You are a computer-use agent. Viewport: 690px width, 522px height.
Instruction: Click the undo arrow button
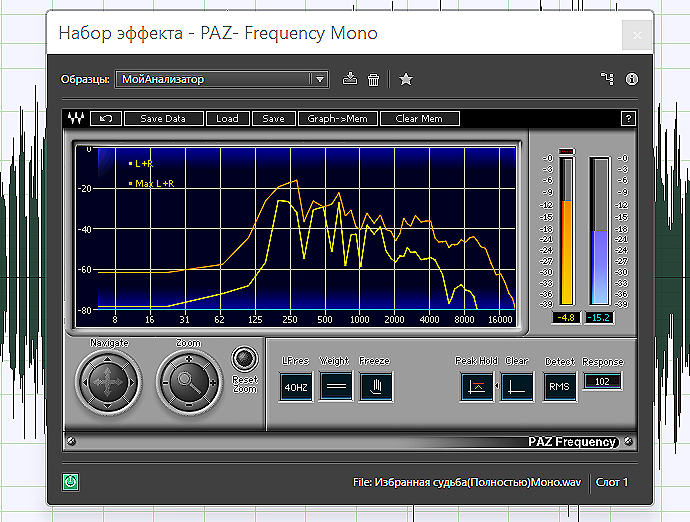coord(106,118)
